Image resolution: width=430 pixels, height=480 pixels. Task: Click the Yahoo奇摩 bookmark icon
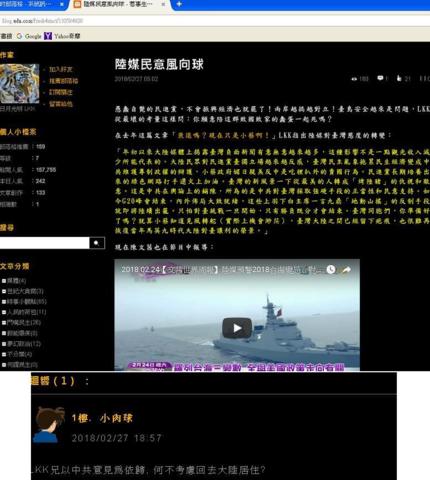click(x=48, y=36)
